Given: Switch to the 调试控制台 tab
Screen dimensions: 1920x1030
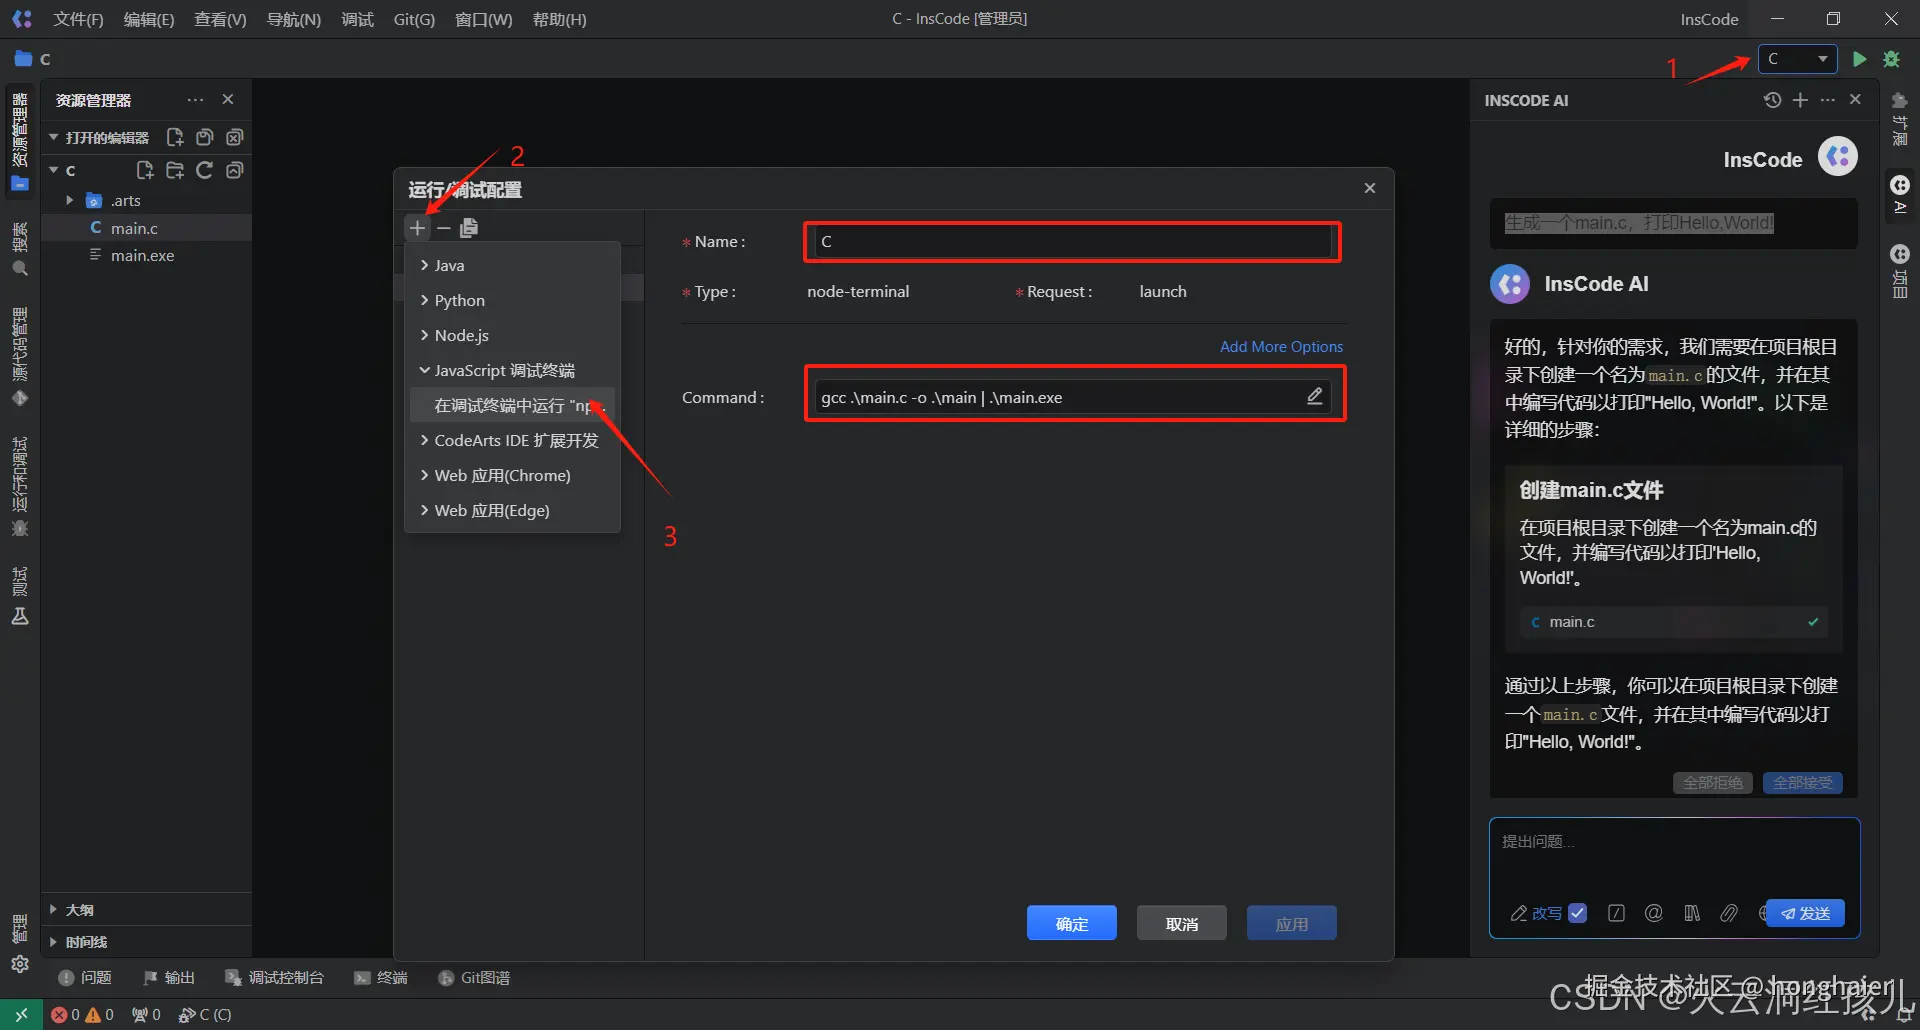Looking at the screenshot, I should [x=275, y=978].
